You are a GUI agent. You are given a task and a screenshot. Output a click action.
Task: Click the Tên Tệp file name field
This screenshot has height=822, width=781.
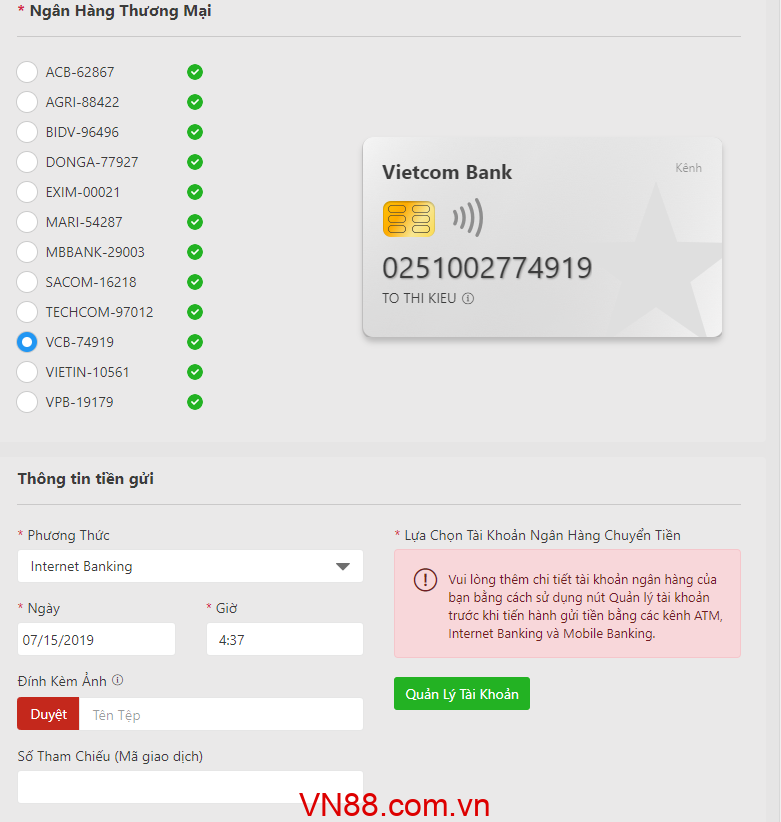tap(221, 714)
